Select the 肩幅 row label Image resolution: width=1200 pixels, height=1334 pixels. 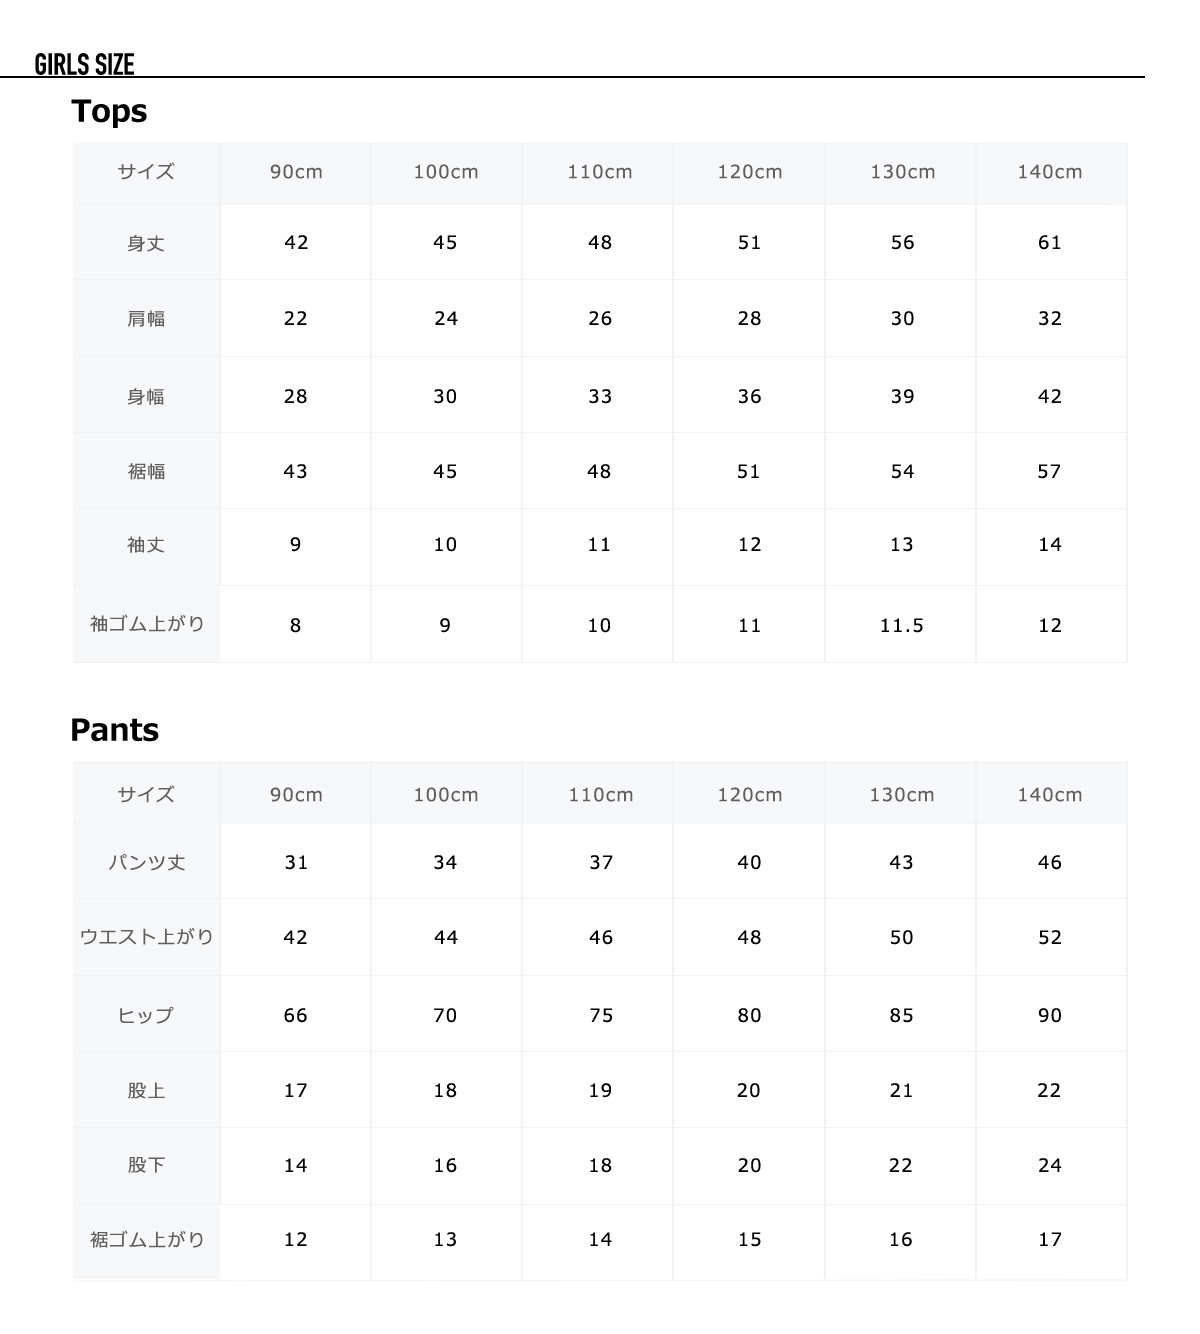click(146, 319)
